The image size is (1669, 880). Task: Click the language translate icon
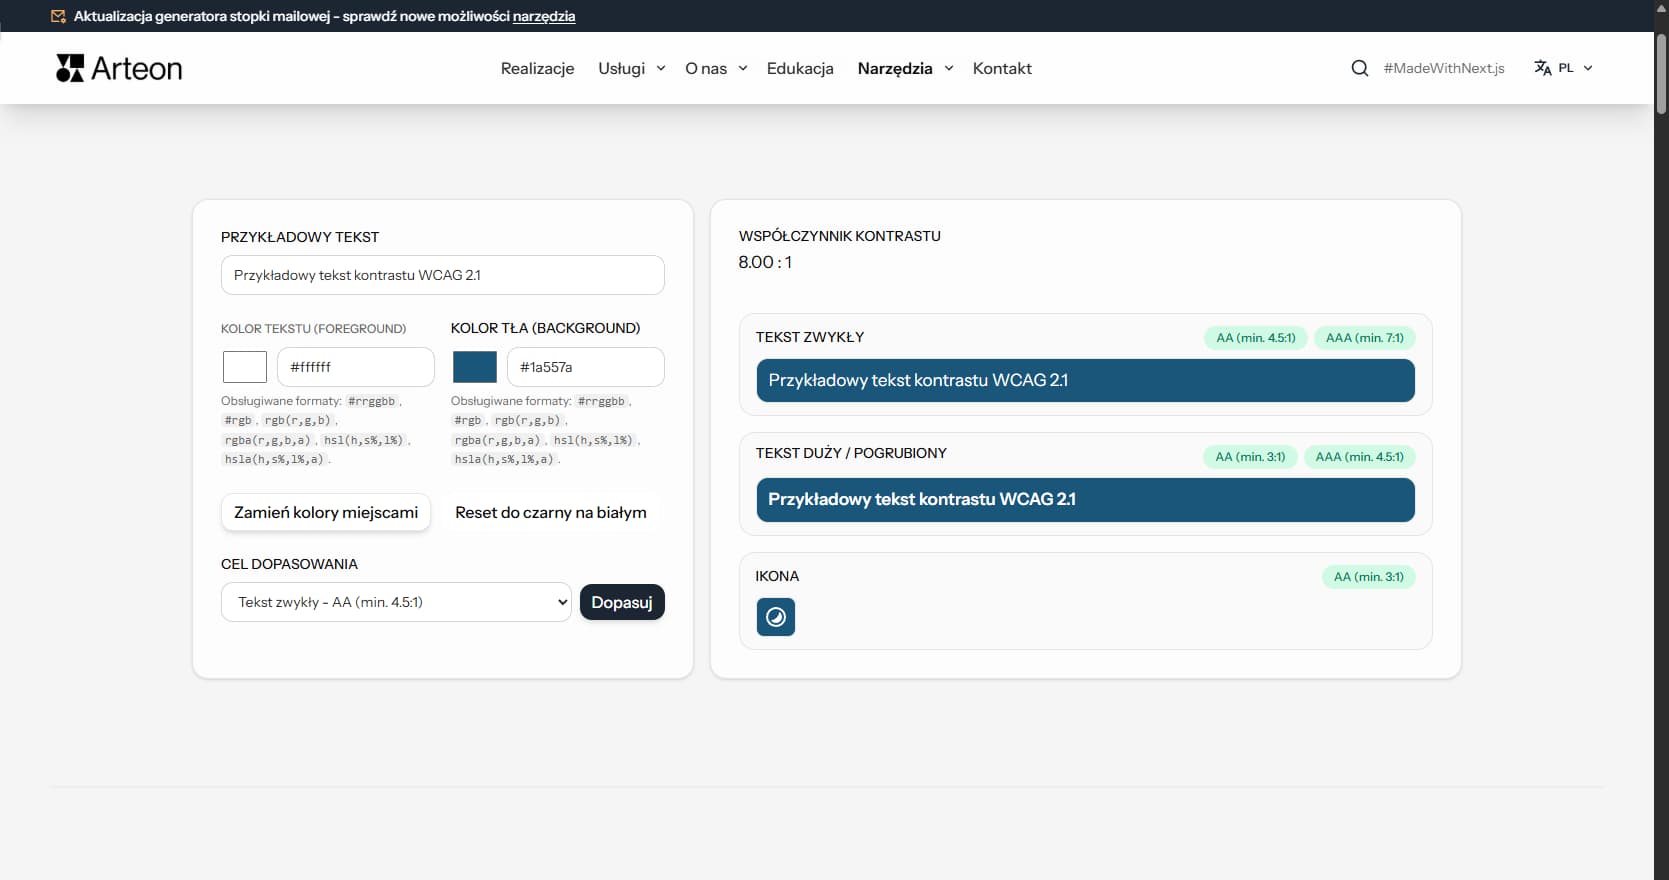pos(1543,68)
